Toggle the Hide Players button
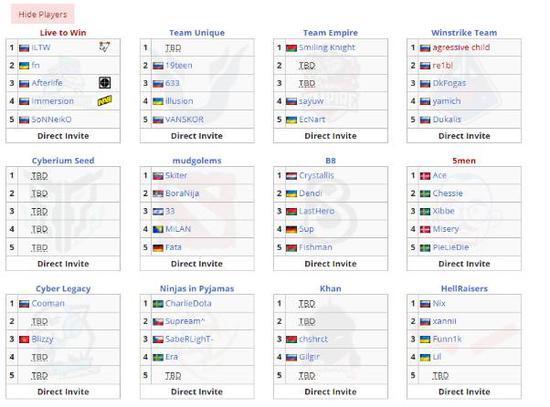The image size is (550, 407). tap(42, 14)
